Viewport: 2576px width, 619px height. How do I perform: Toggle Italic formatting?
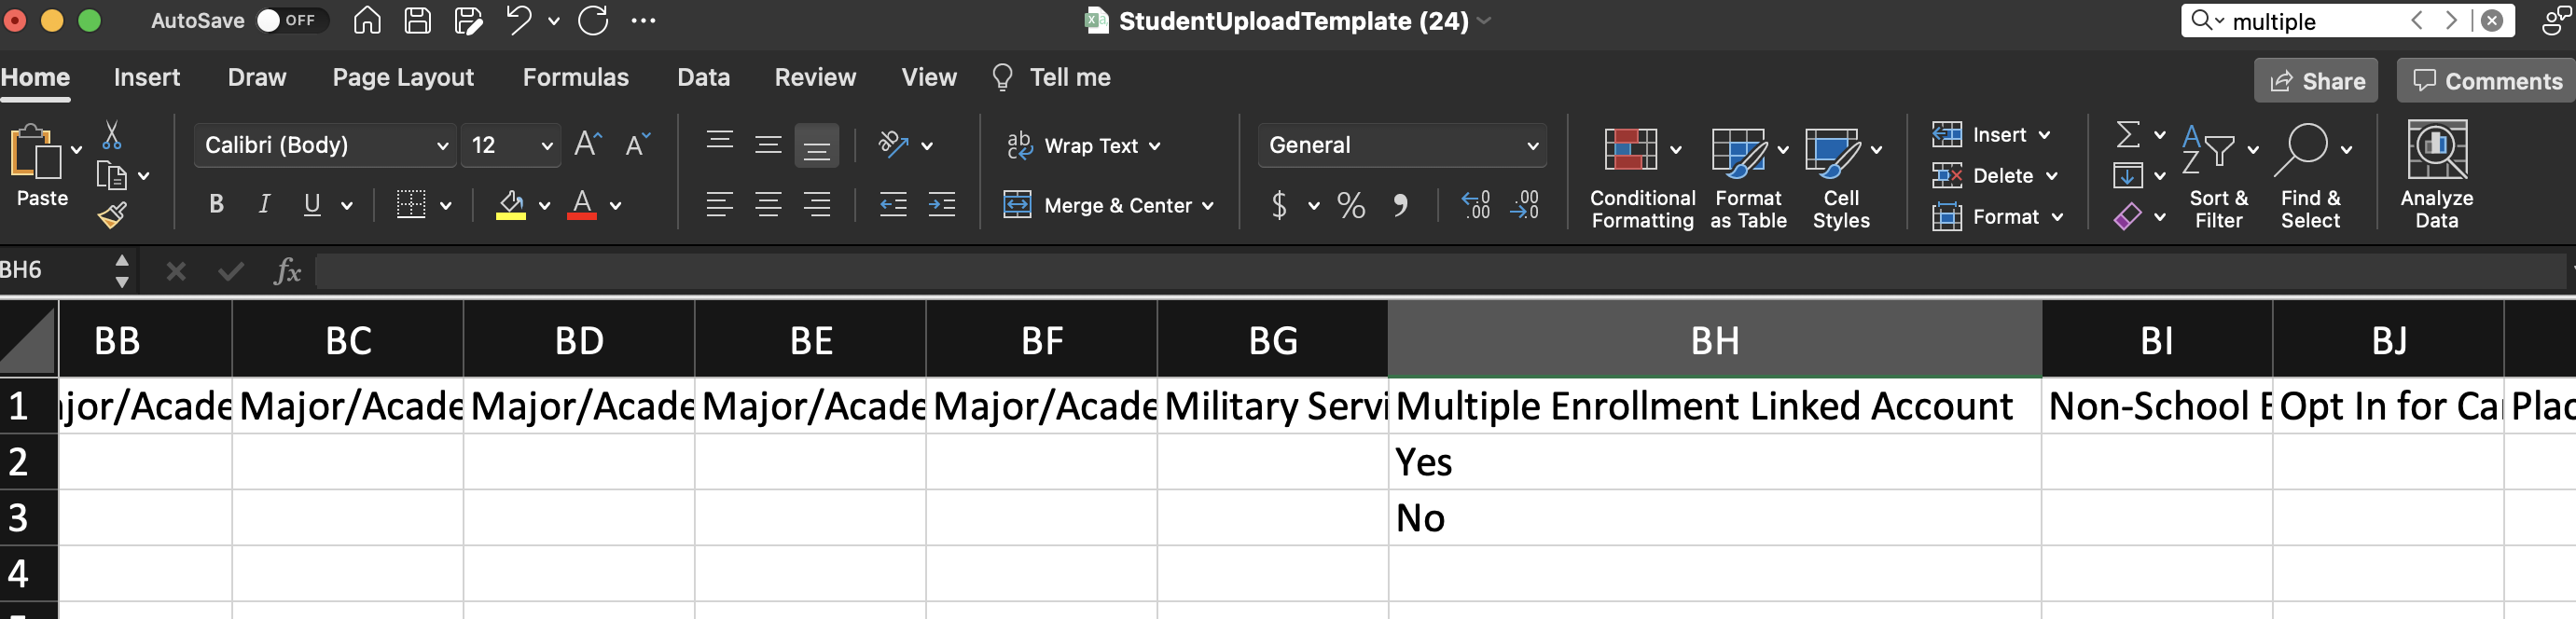point(264,205)
